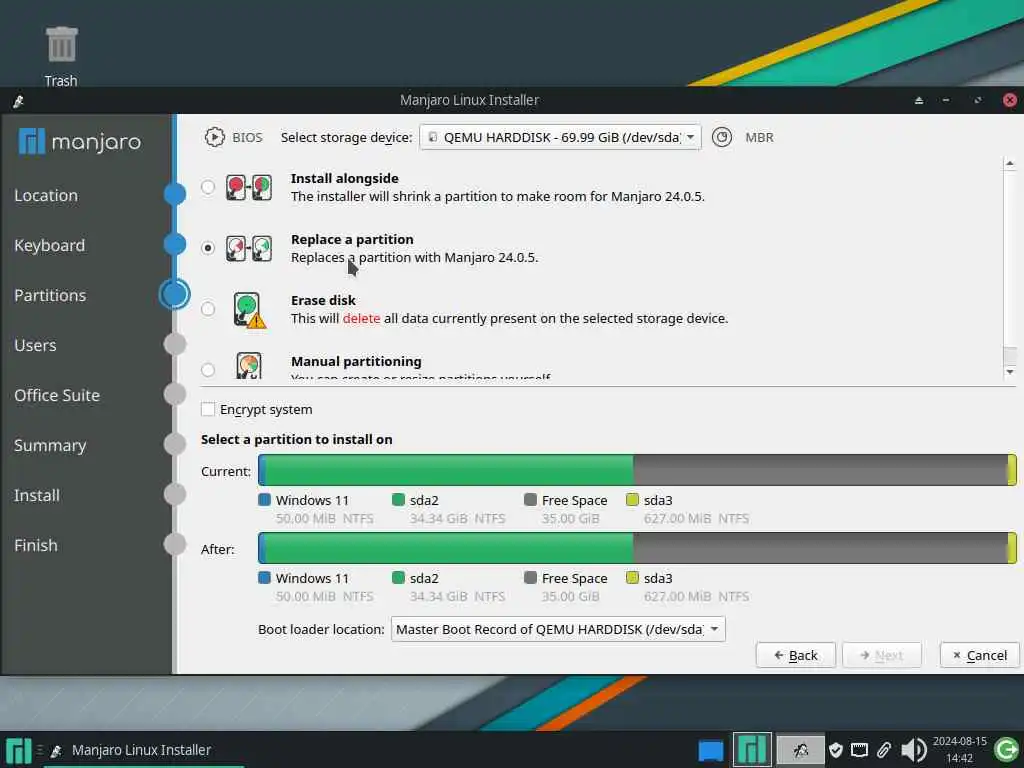Select the Erase disk radio button
This screenshot has height=768, width=1024.
tap(208, 309)
